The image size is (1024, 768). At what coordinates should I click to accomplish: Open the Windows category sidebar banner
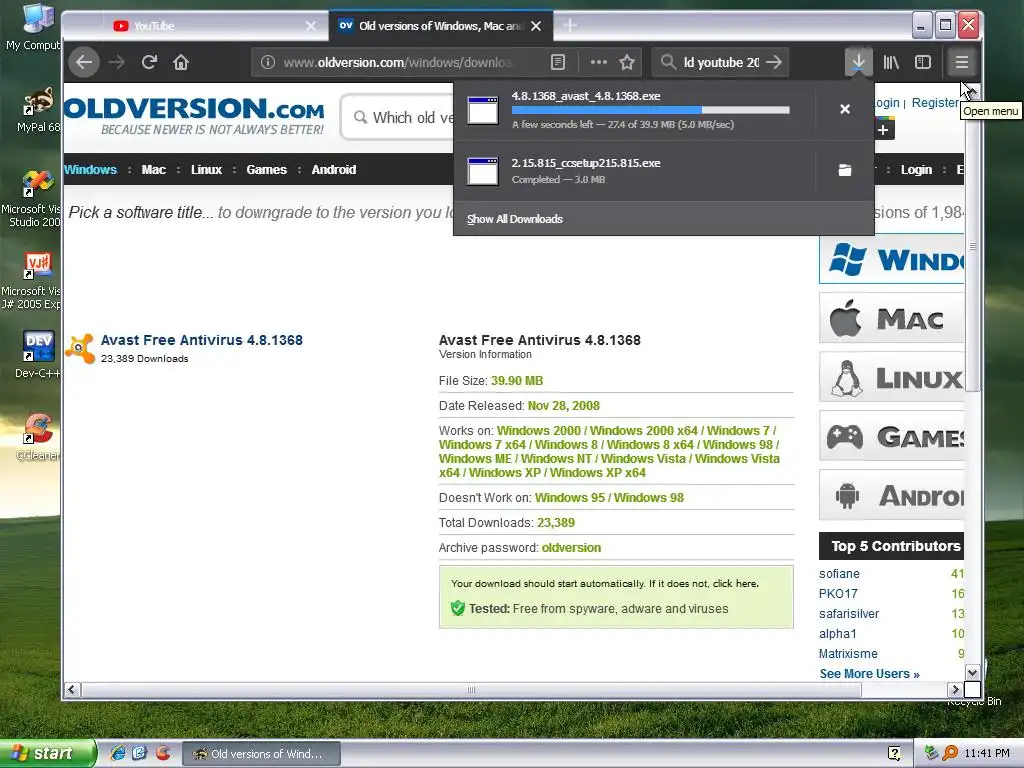coord(891,259)
